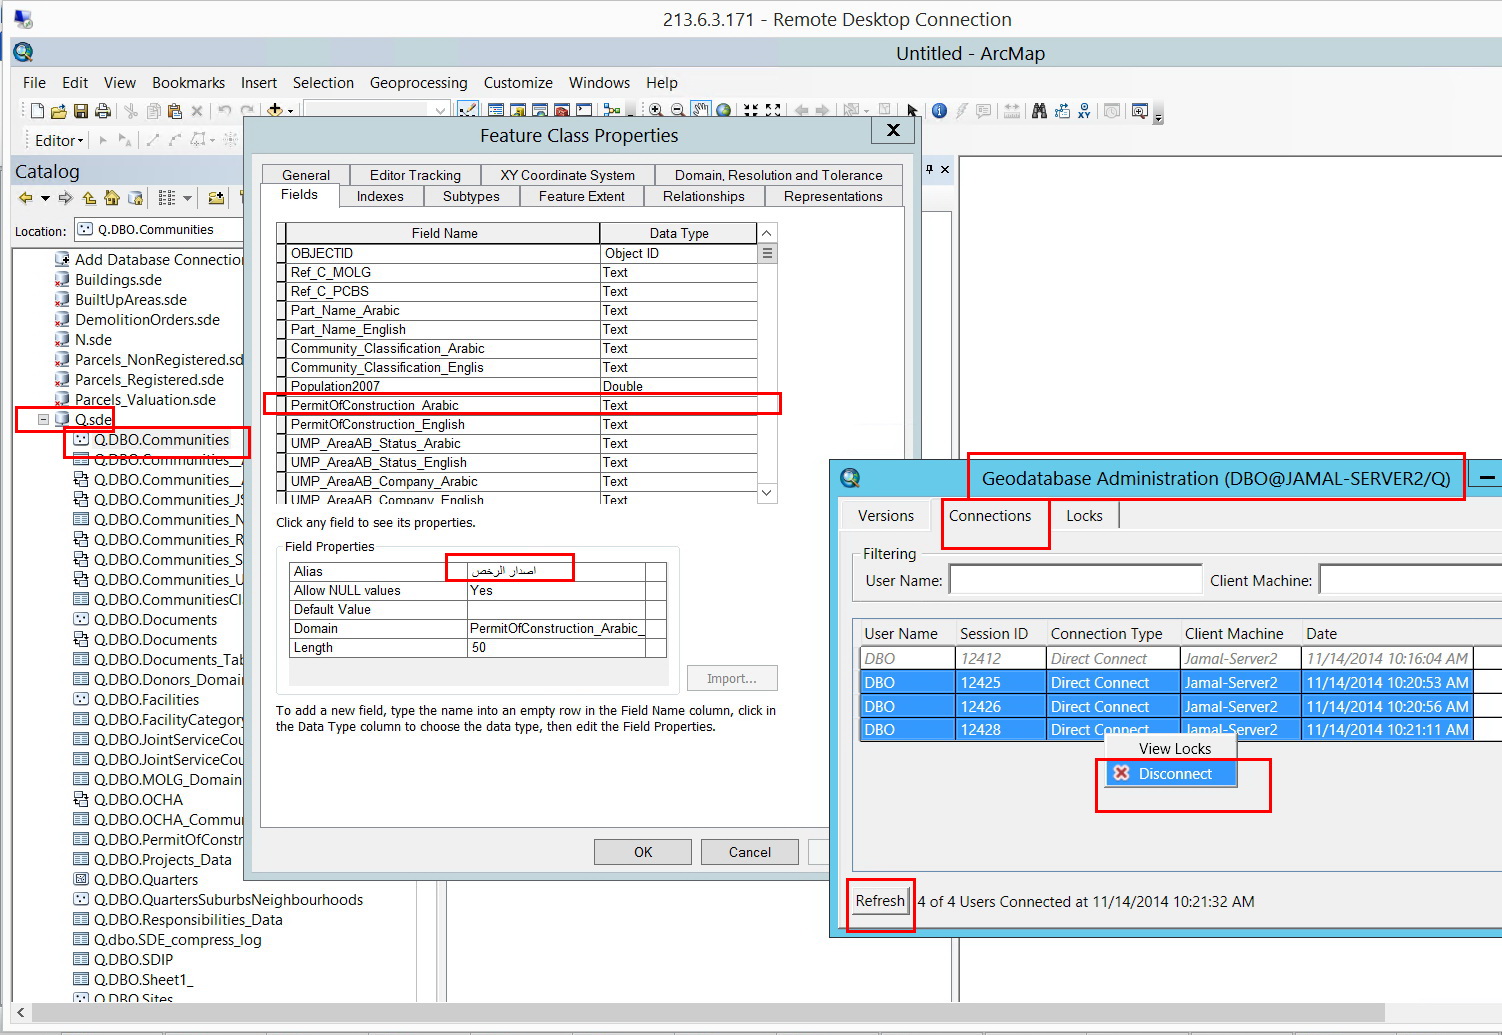Click the Print icon in Standard toolbar
Image resolution: width=1502 pixels, height=1035 pixels.
tap(102, 111)
